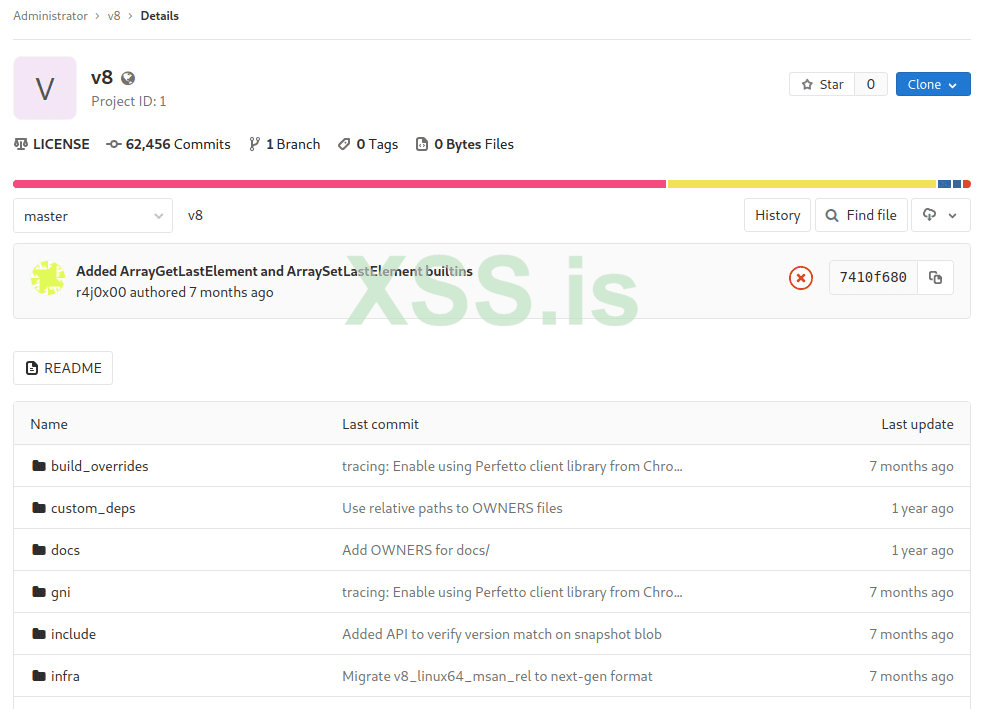Click the 1 year ago time for docs
The width and height of the screenshot is (982, 709).
click(923, 551)
